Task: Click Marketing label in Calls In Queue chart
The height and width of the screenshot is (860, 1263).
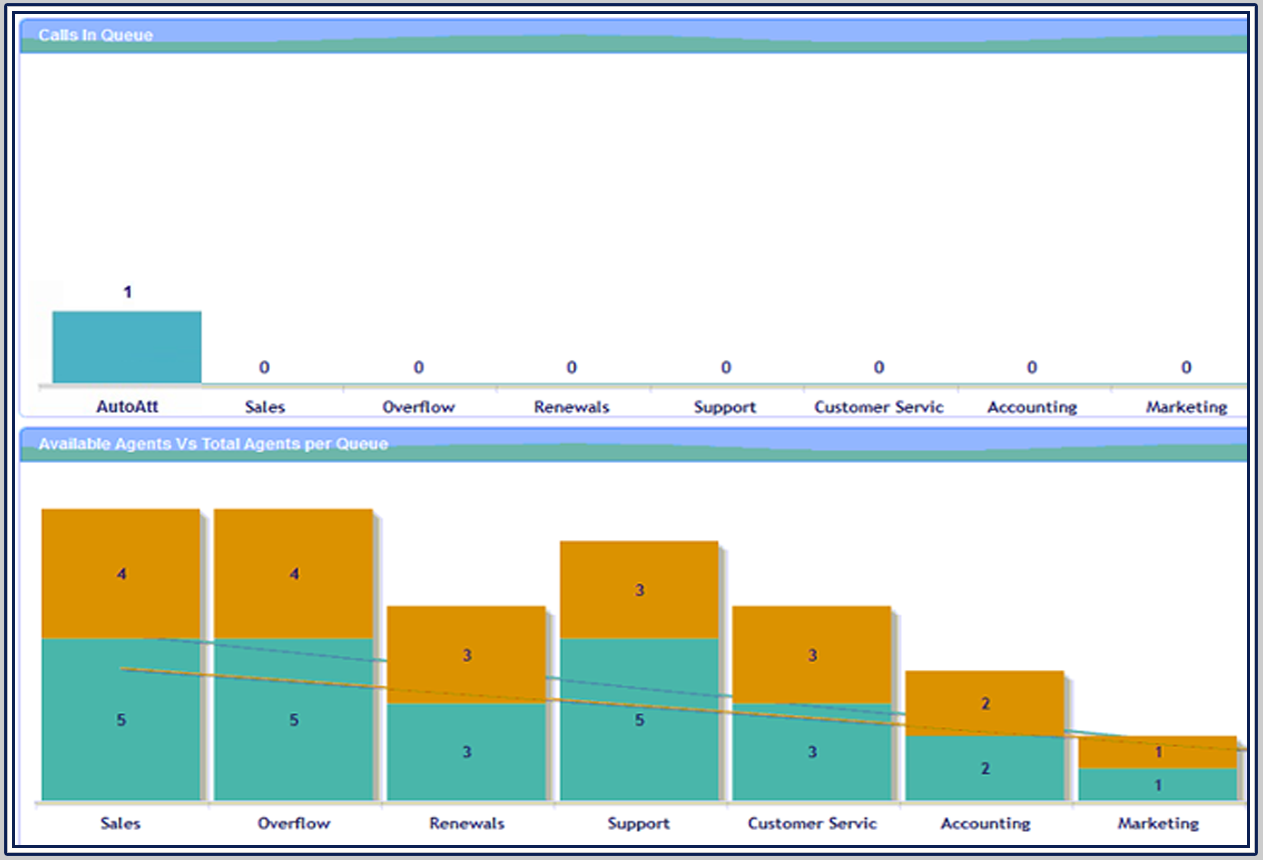Action: tap(1186, 407)
